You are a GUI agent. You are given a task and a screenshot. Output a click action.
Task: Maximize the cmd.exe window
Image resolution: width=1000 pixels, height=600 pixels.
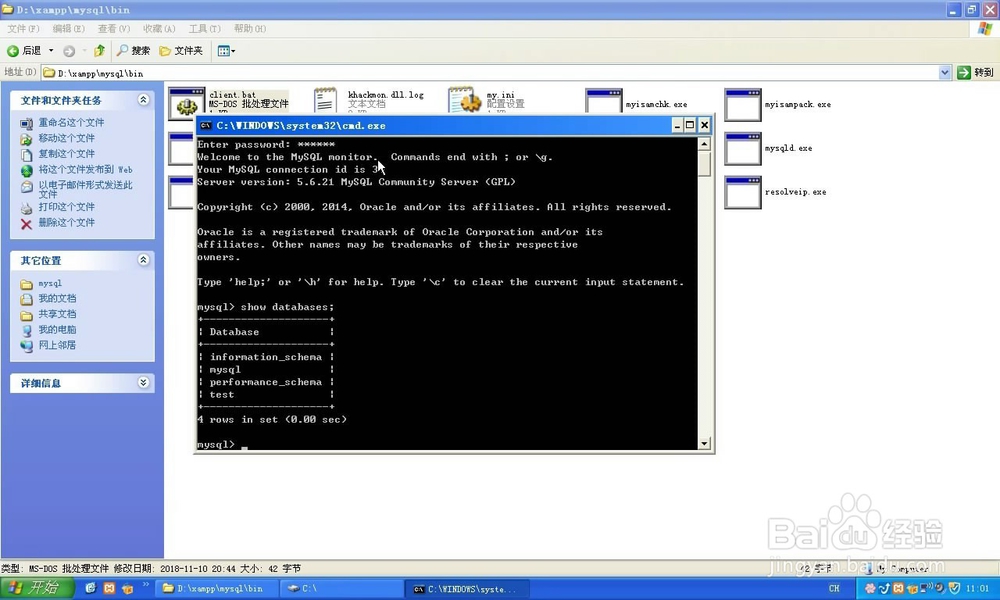tap(690, 125)
